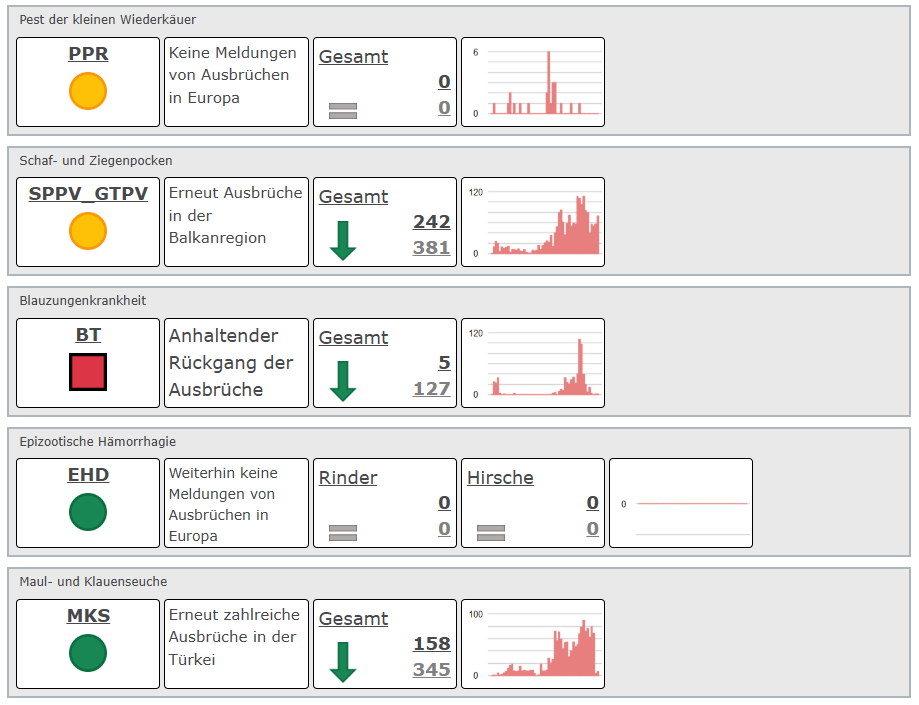919x705 pixels.
Task: Click the orange status circle under SPPV_GTPV
Action: (x=88, y=231)
